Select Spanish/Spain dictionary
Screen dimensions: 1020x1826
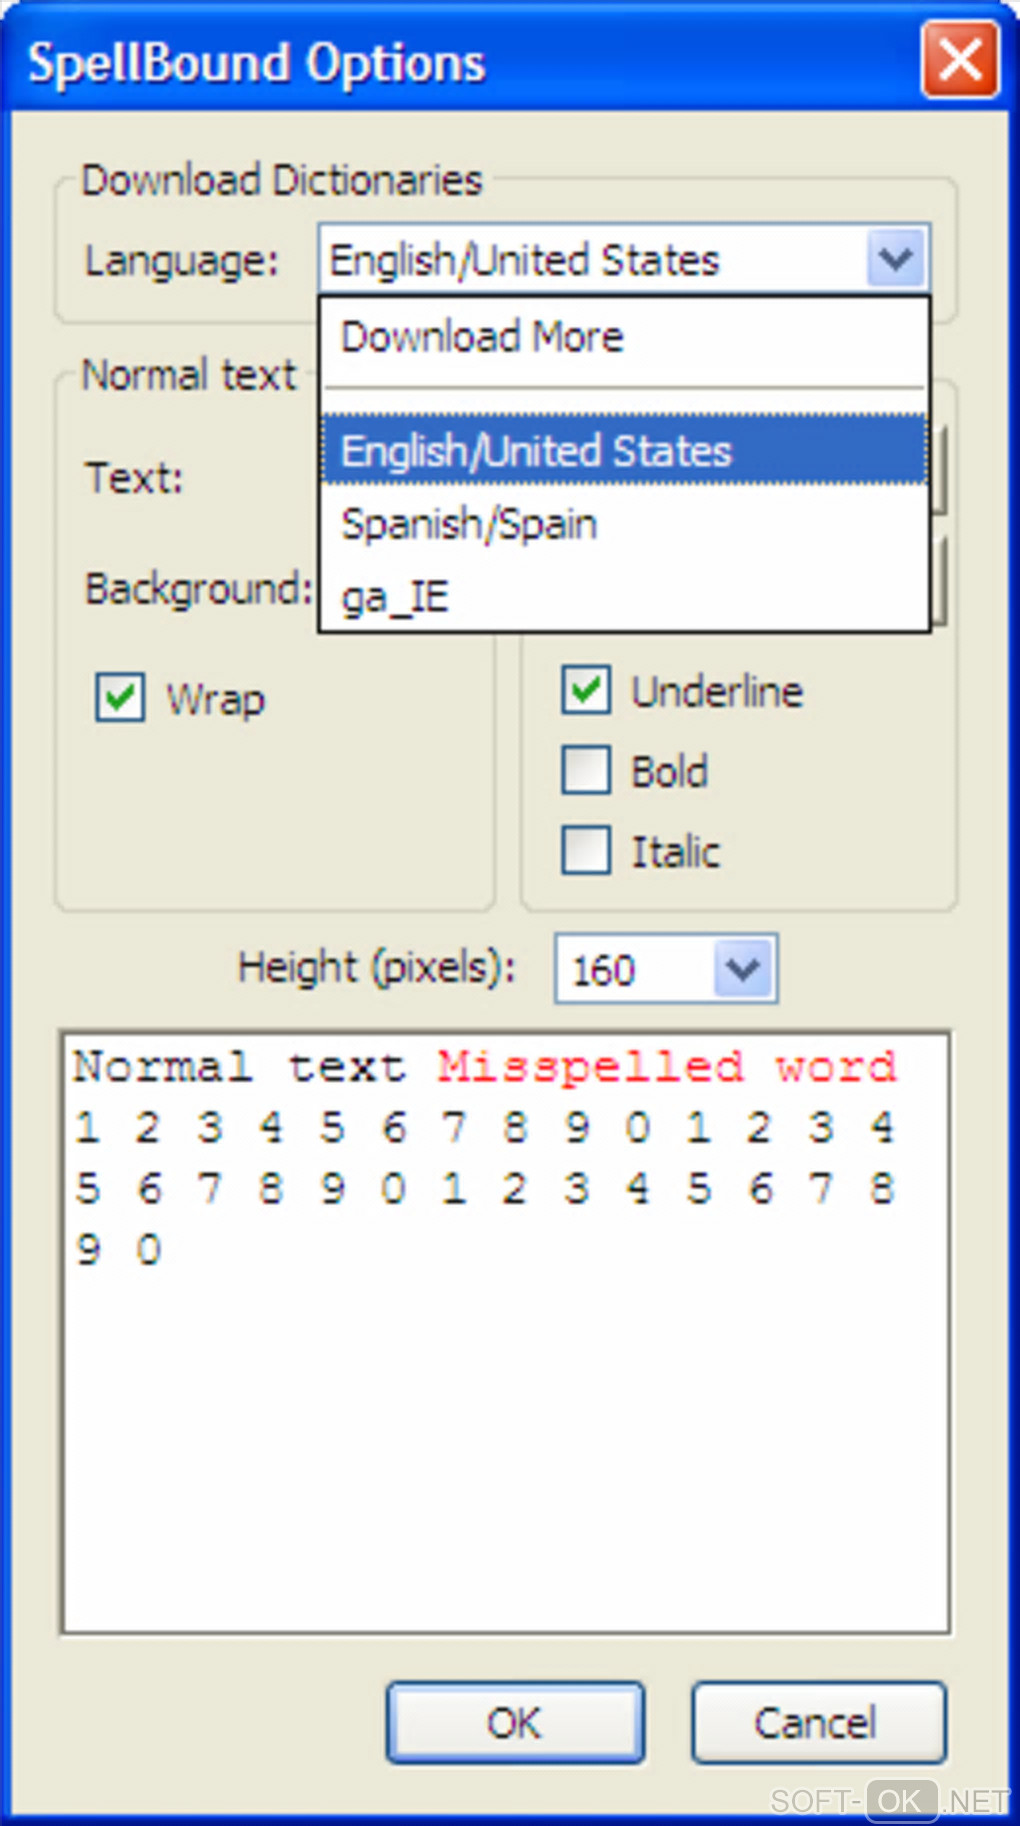[469, 524]
